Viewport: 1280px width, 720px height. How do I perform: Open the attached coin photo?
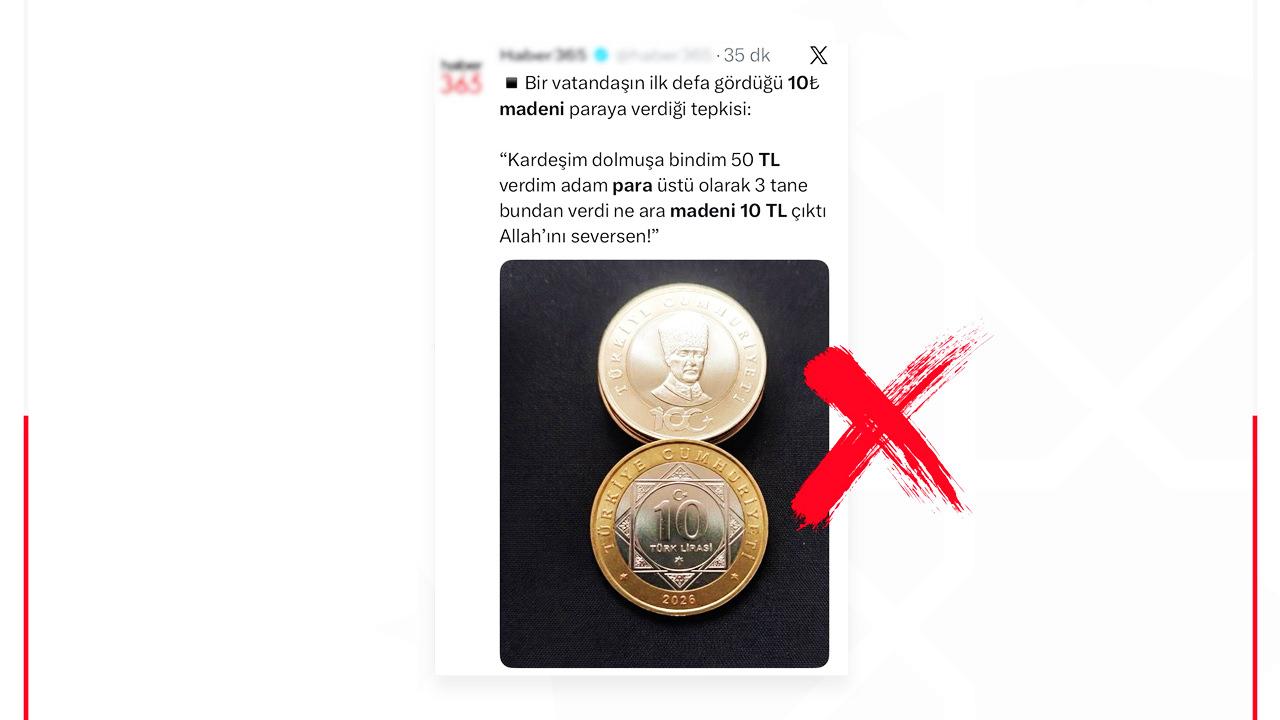click(664, 464)
